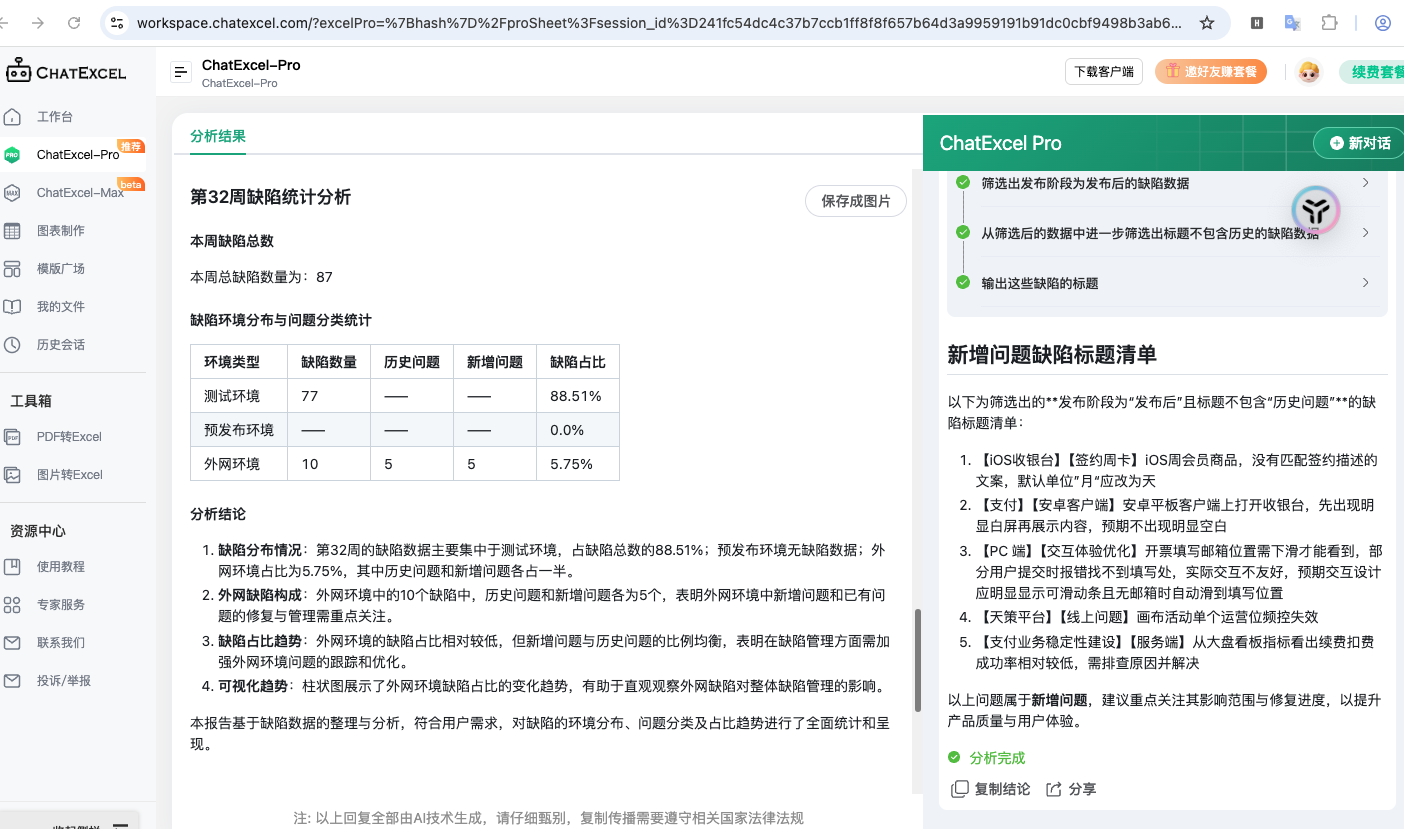
Task: Click table cell 88.51%
Action: [x=578, y=396]
